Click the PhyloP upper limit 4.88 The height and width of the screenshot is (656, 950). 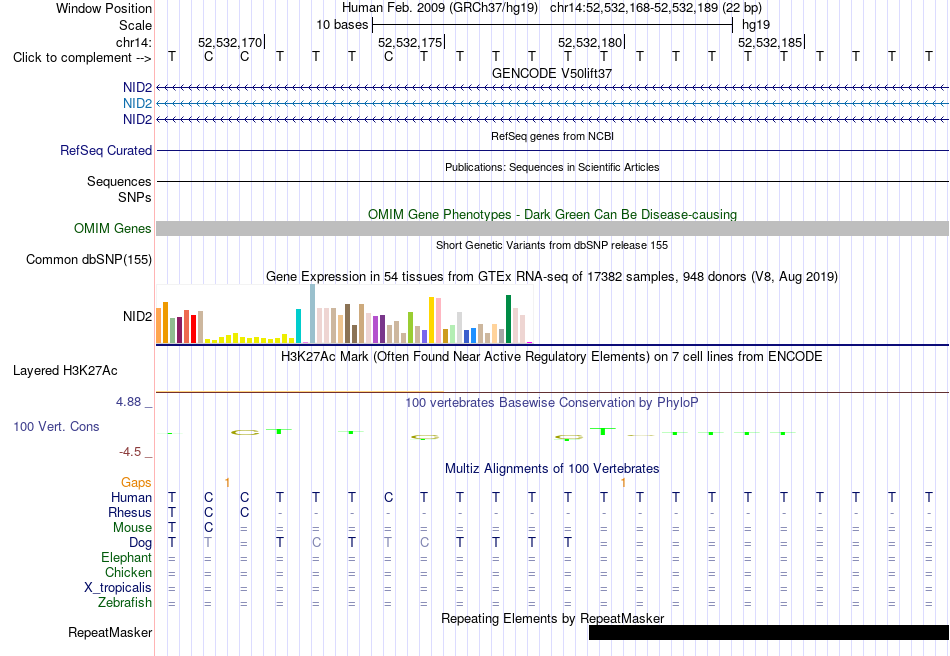click(128, 402)
